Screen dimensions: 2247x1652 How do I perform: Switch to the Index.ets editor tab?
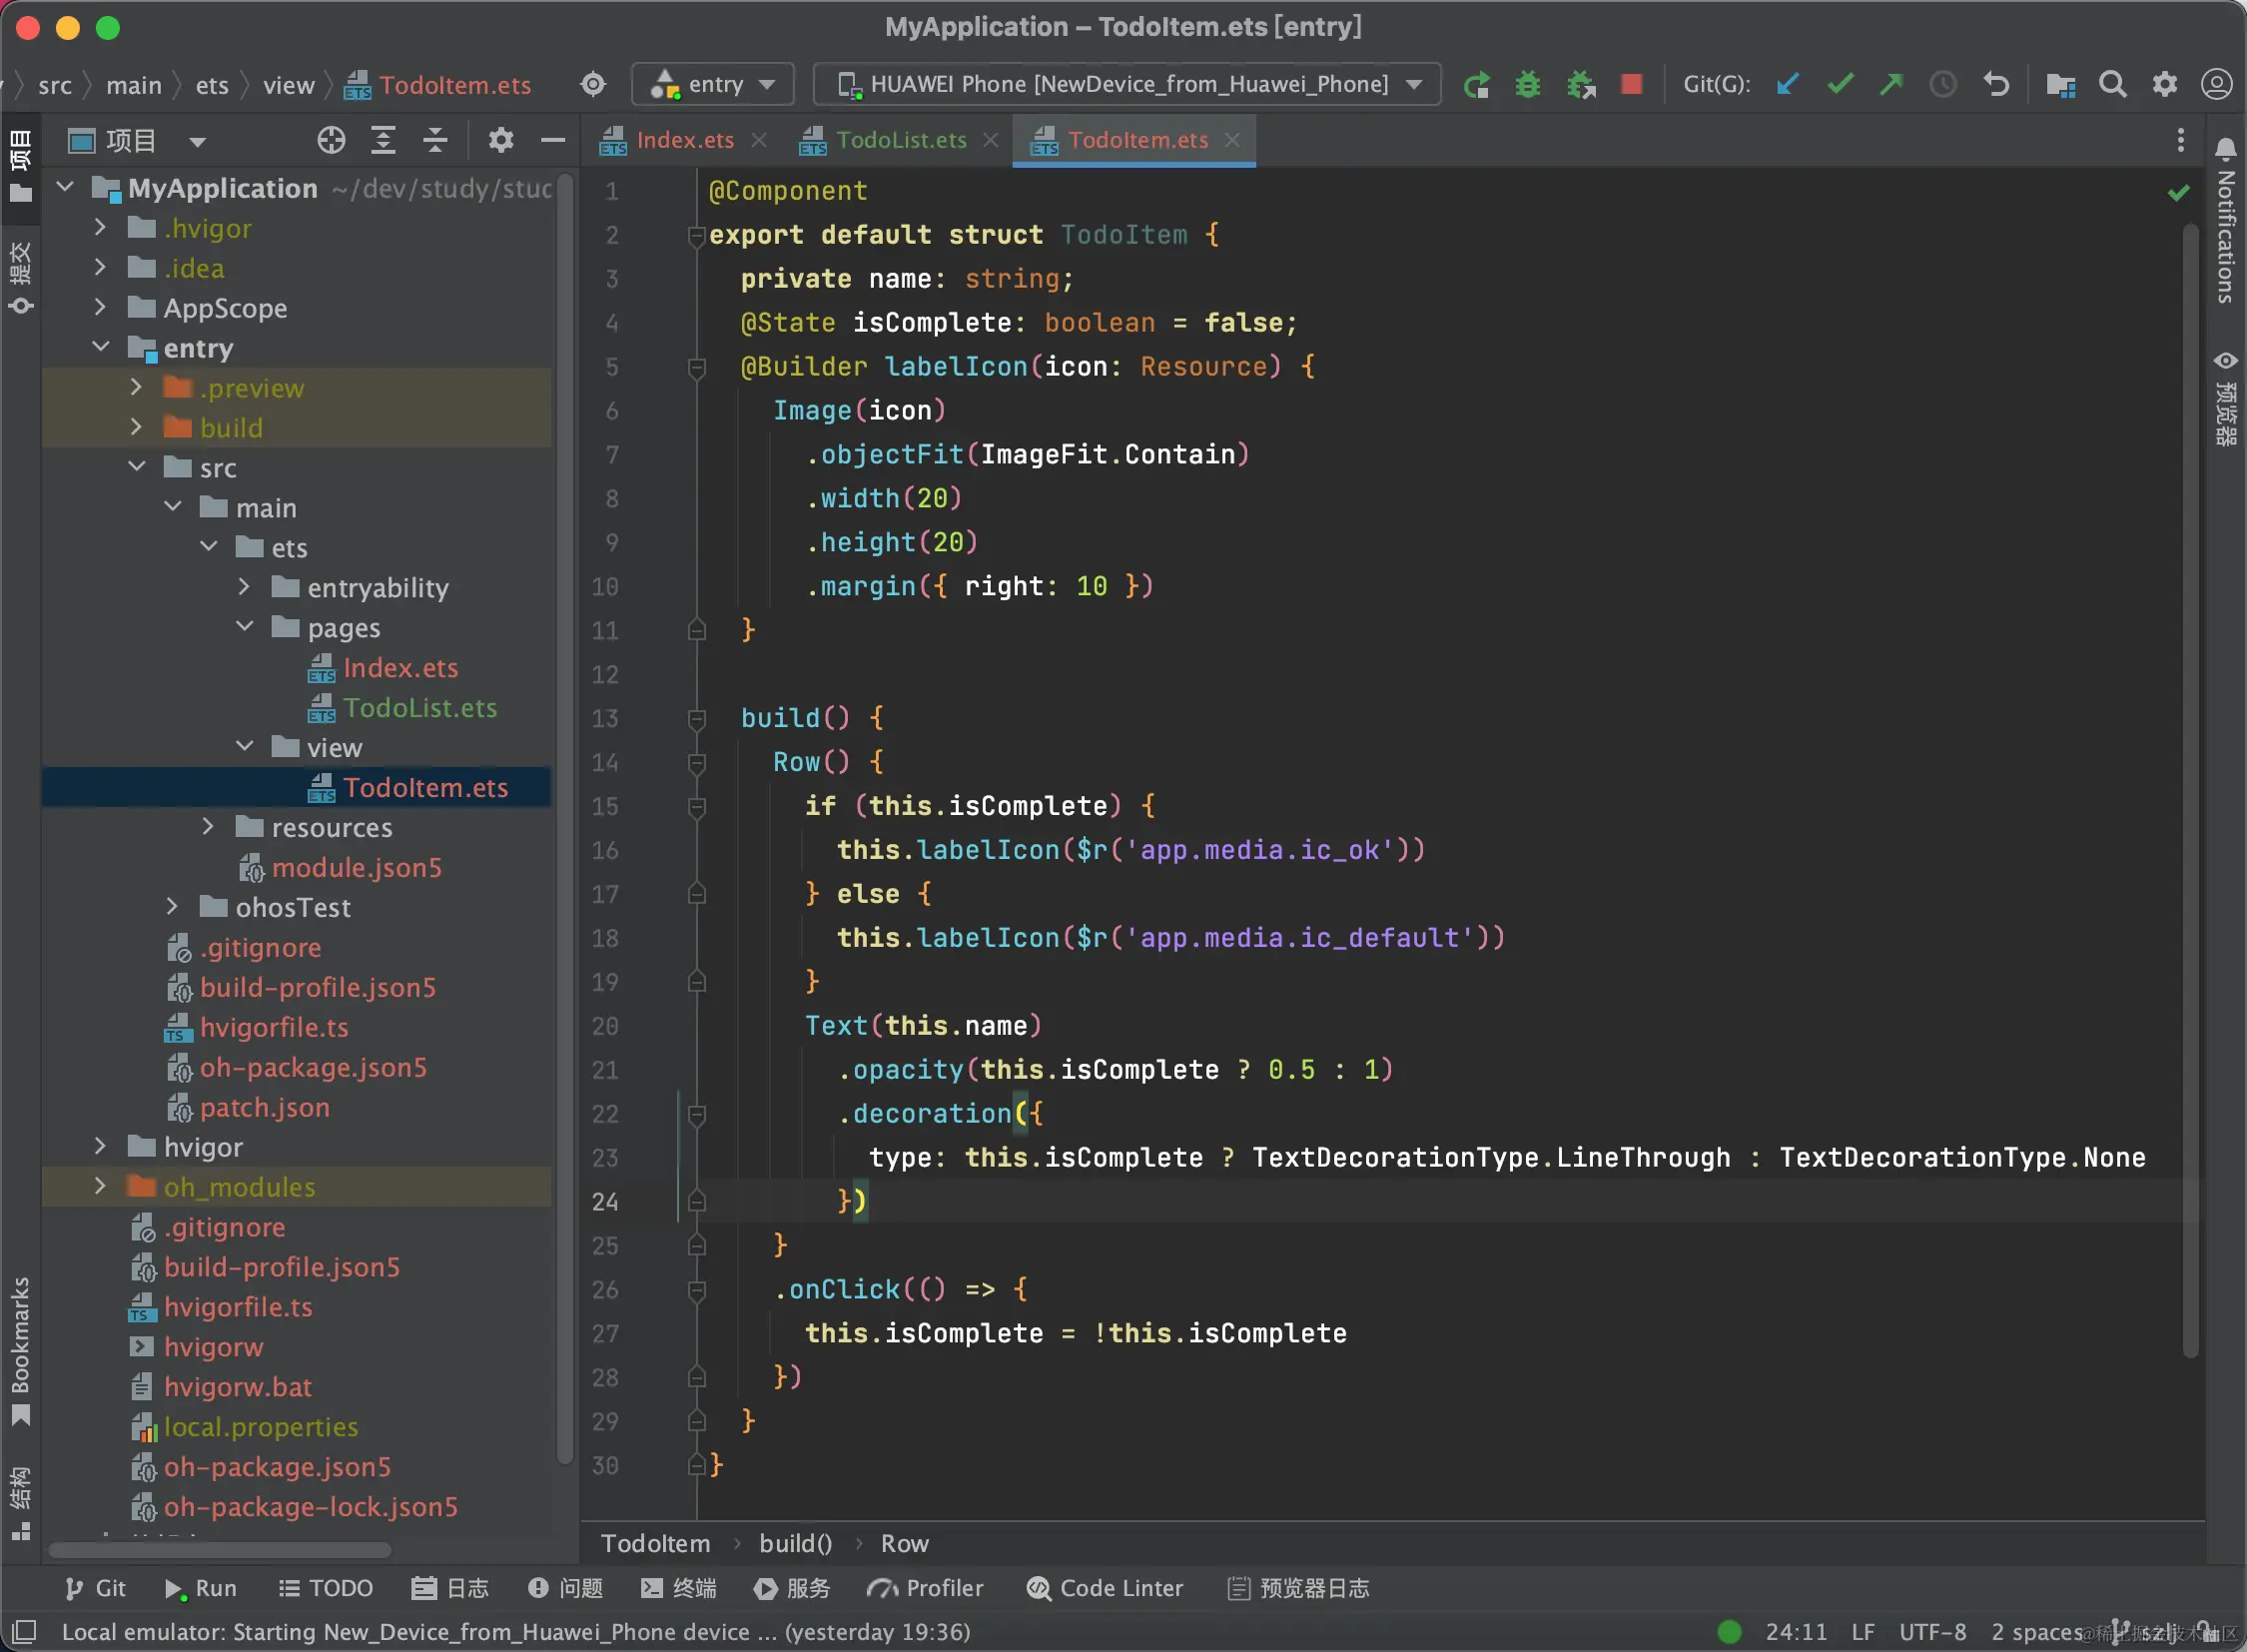[684, 141]
